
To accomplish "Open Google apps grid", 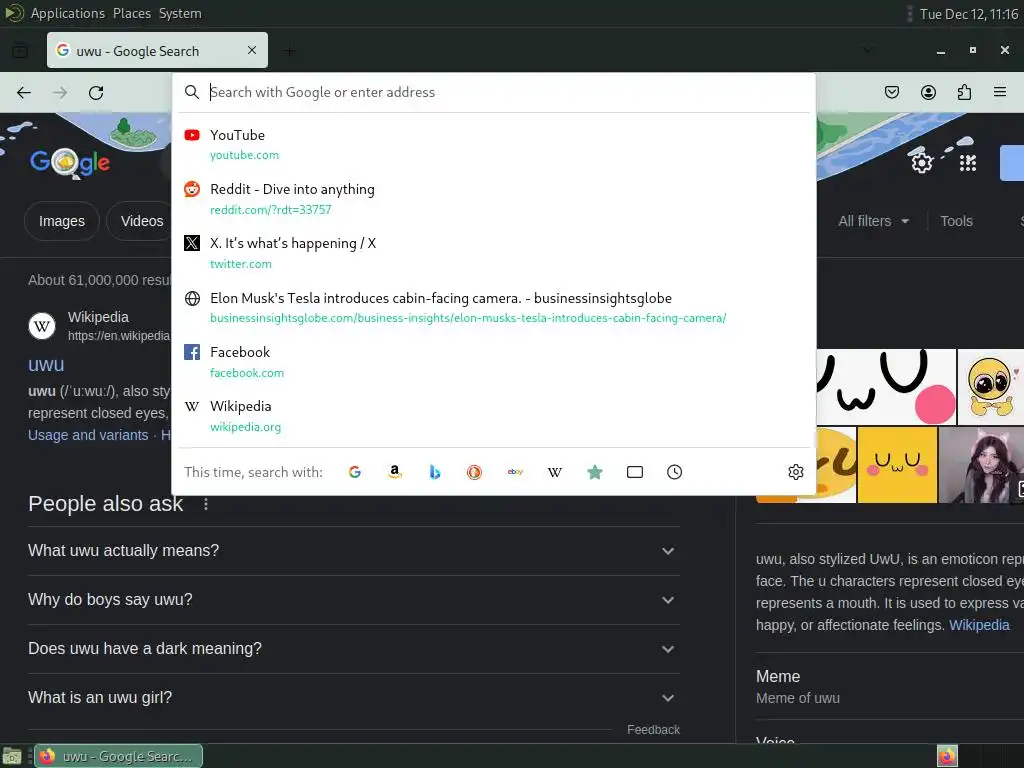I will (x=968, y=163).
